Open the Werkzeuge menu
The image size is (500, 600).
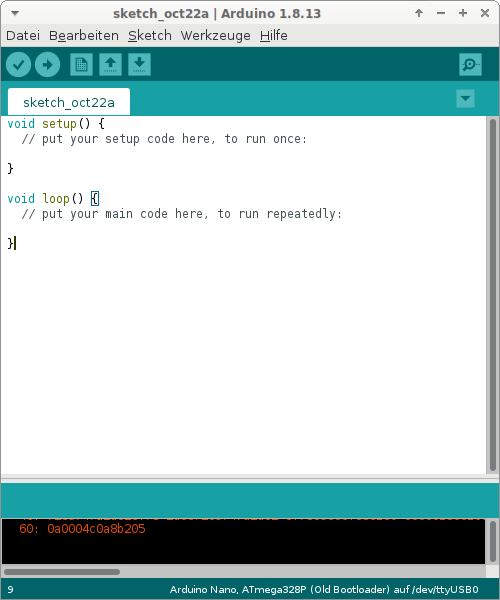(215, 36)
